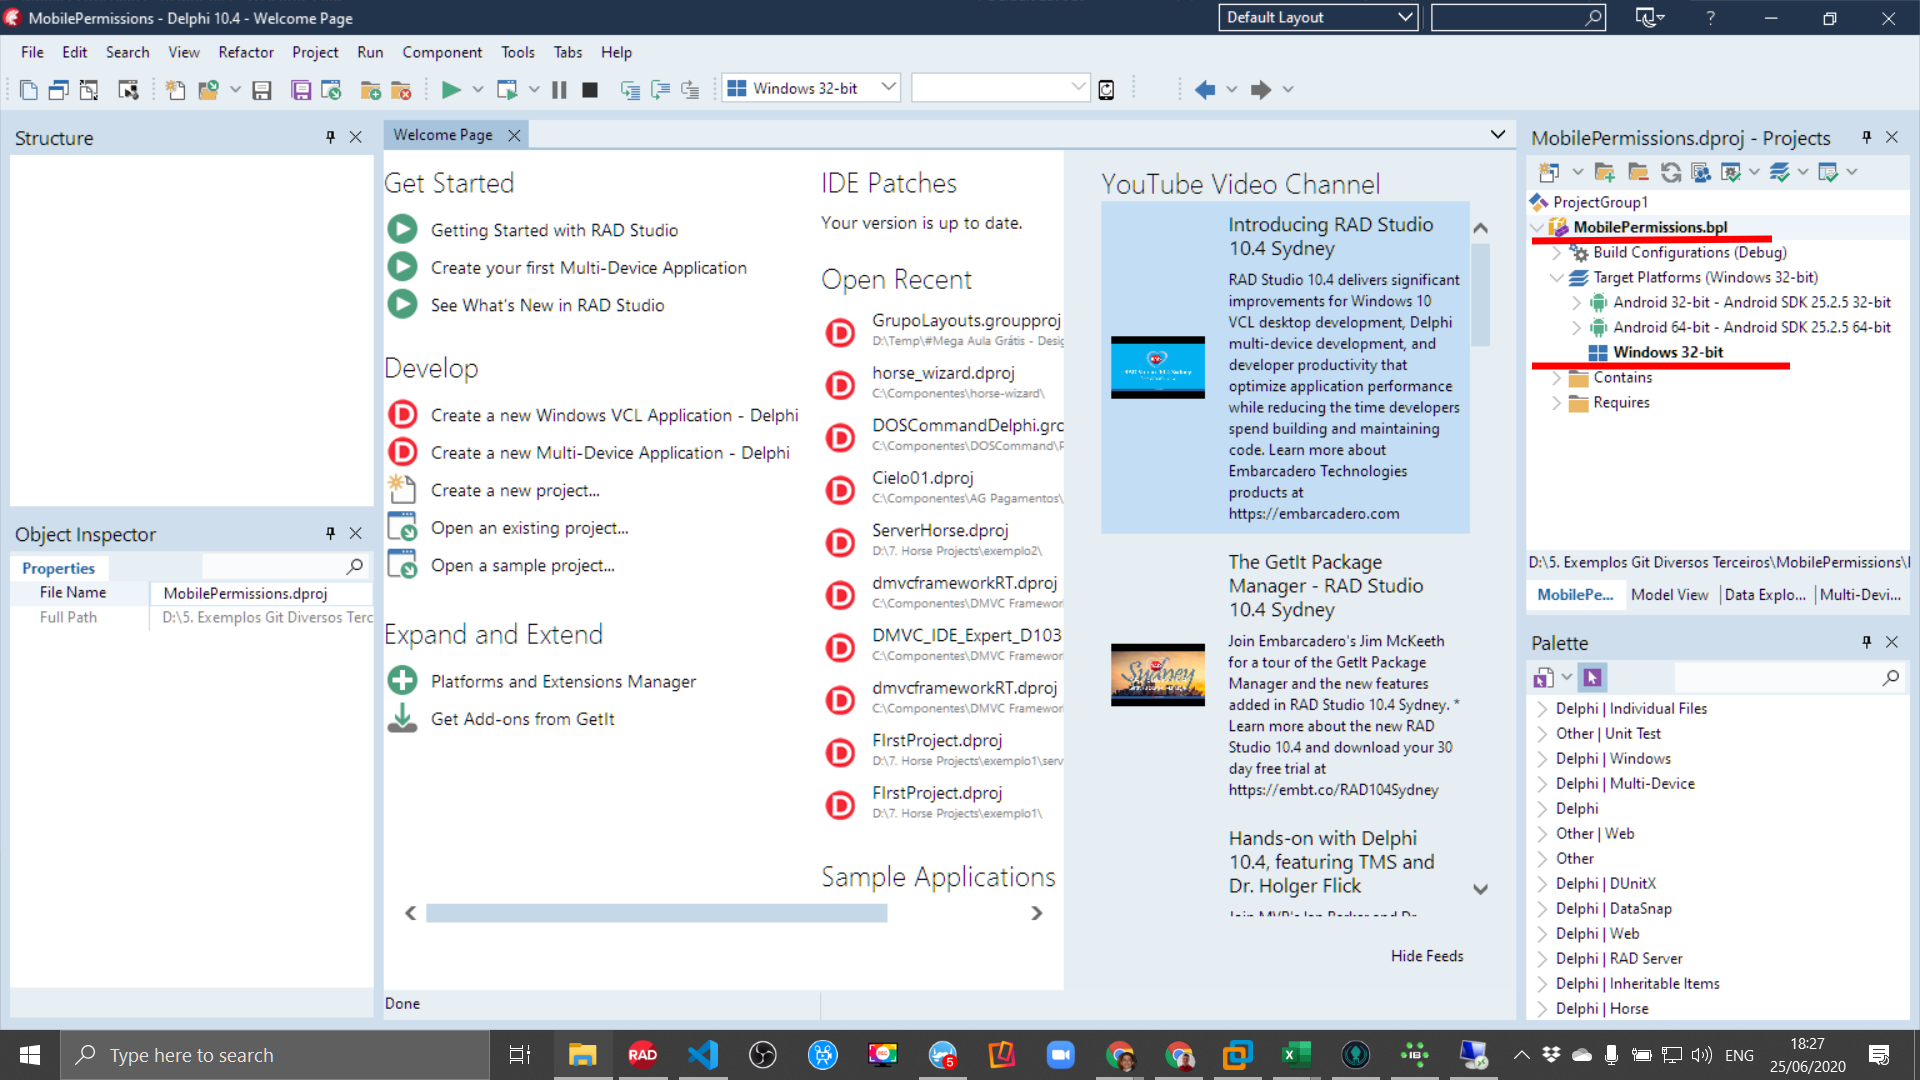Open the Windows 32-bit platform dropdown
The image size is (1920, 1080).
pyautogui.click(x=888, y=88)
